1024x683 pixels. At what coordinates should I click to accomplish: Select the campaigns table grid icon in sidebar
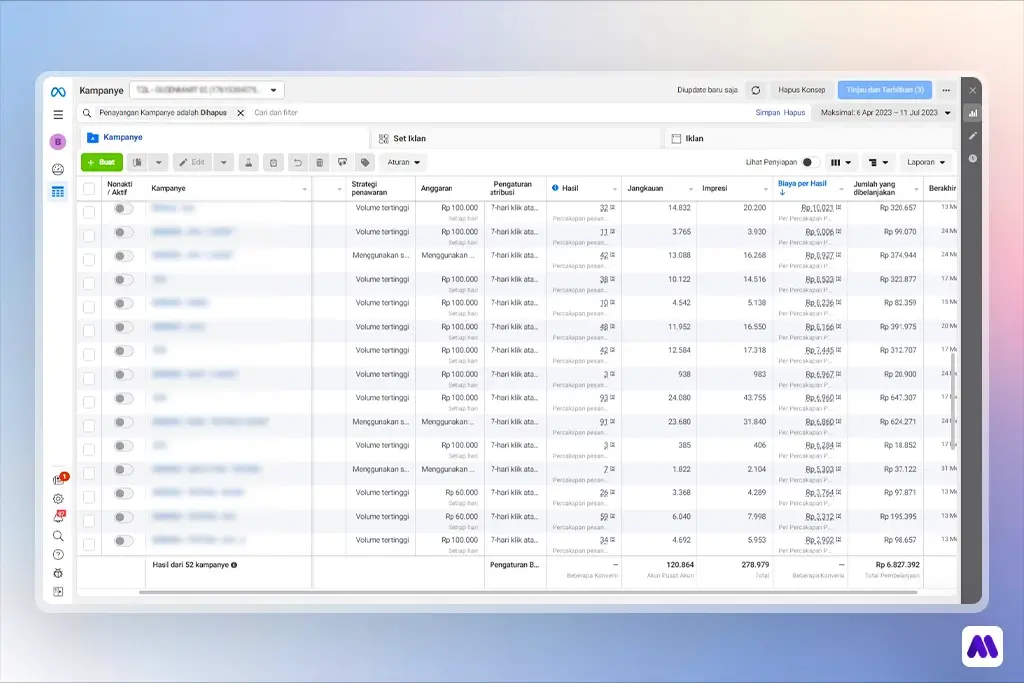(x=58, y=192)
